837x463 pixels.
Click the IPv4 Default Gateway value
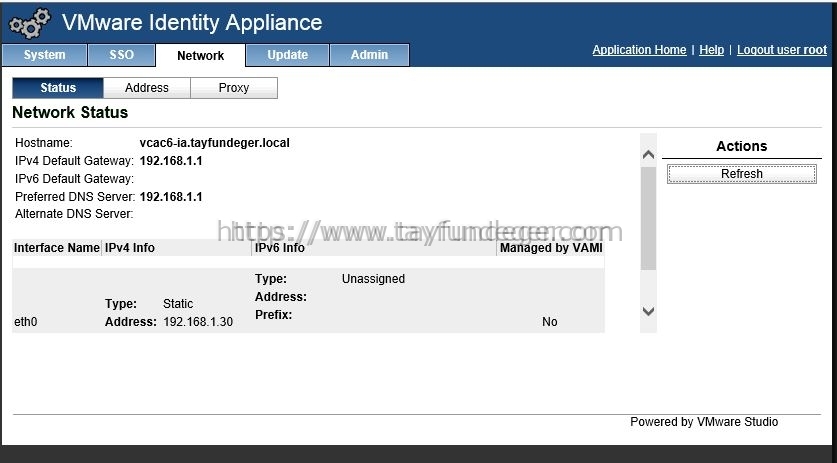tap(171, 161)
